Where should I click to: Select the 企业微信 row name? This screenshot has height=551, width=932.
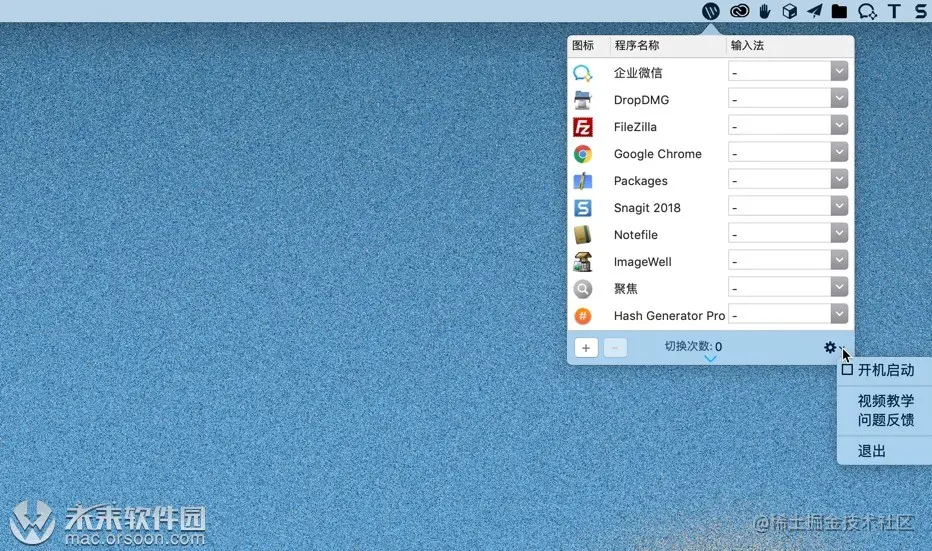(638, 73)
